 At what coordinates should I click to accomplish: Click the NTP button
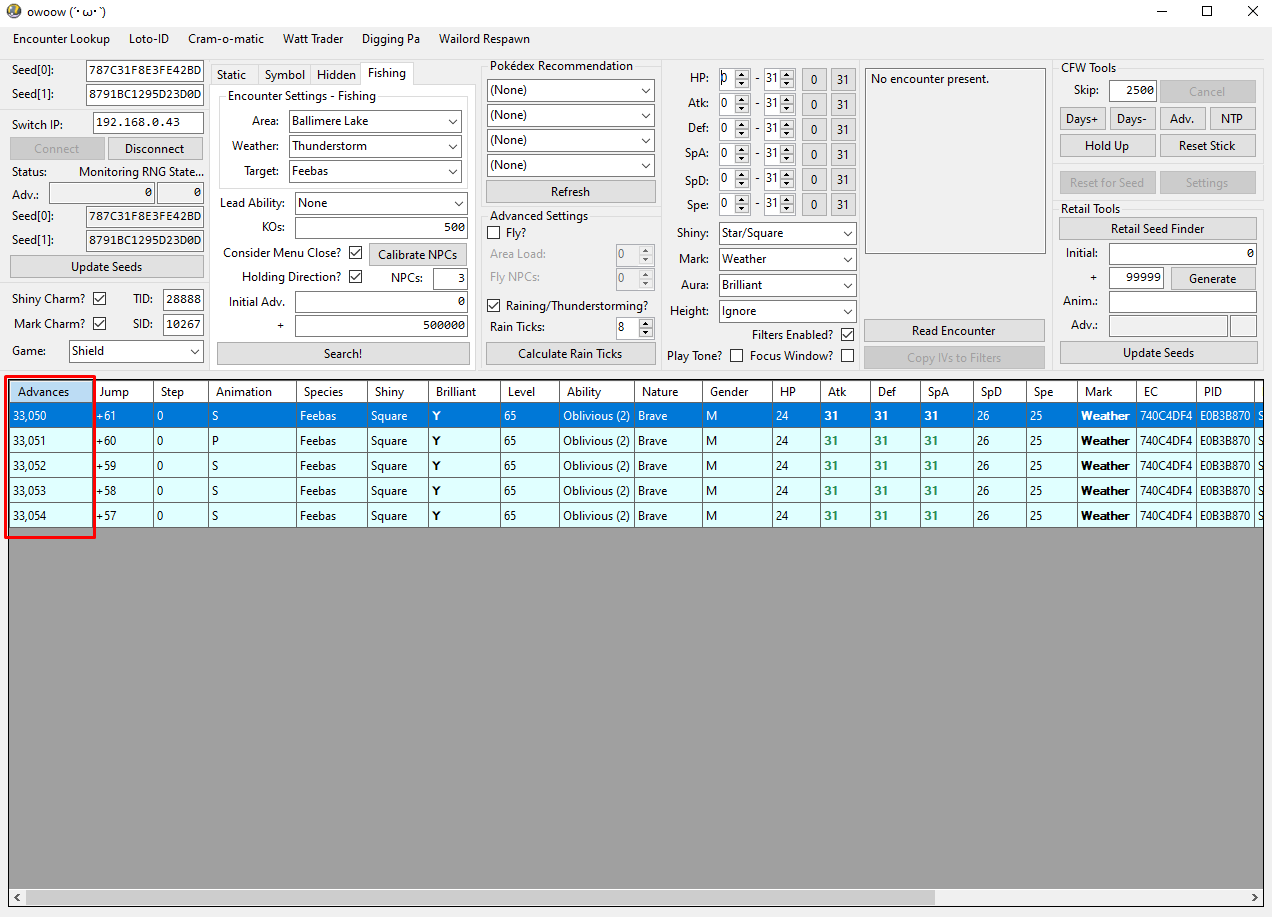coord(1232,118)
